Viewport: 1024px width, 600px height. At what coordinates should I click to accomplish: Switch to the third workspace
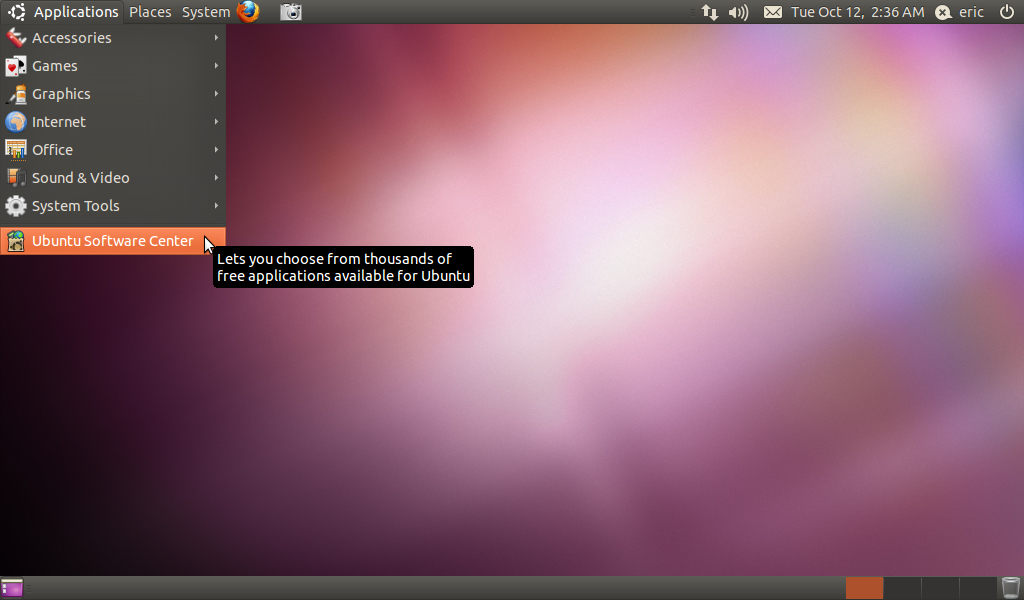pyautogui.click(x=940, y=588)
